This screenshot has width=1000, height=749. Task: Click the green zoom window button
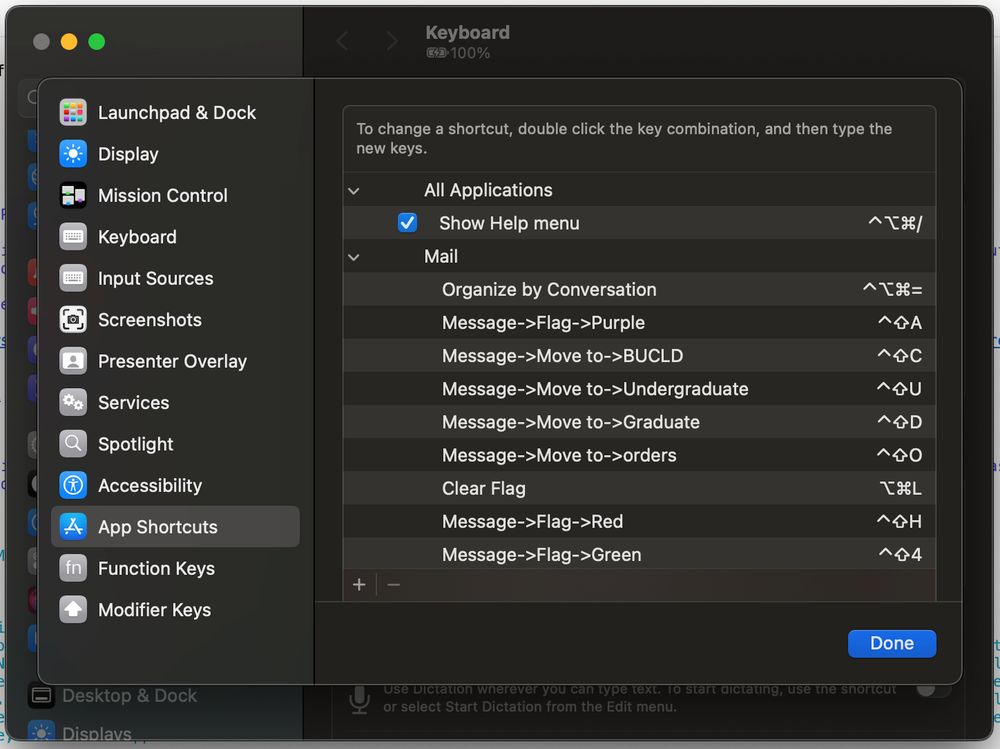pos(97,41)
